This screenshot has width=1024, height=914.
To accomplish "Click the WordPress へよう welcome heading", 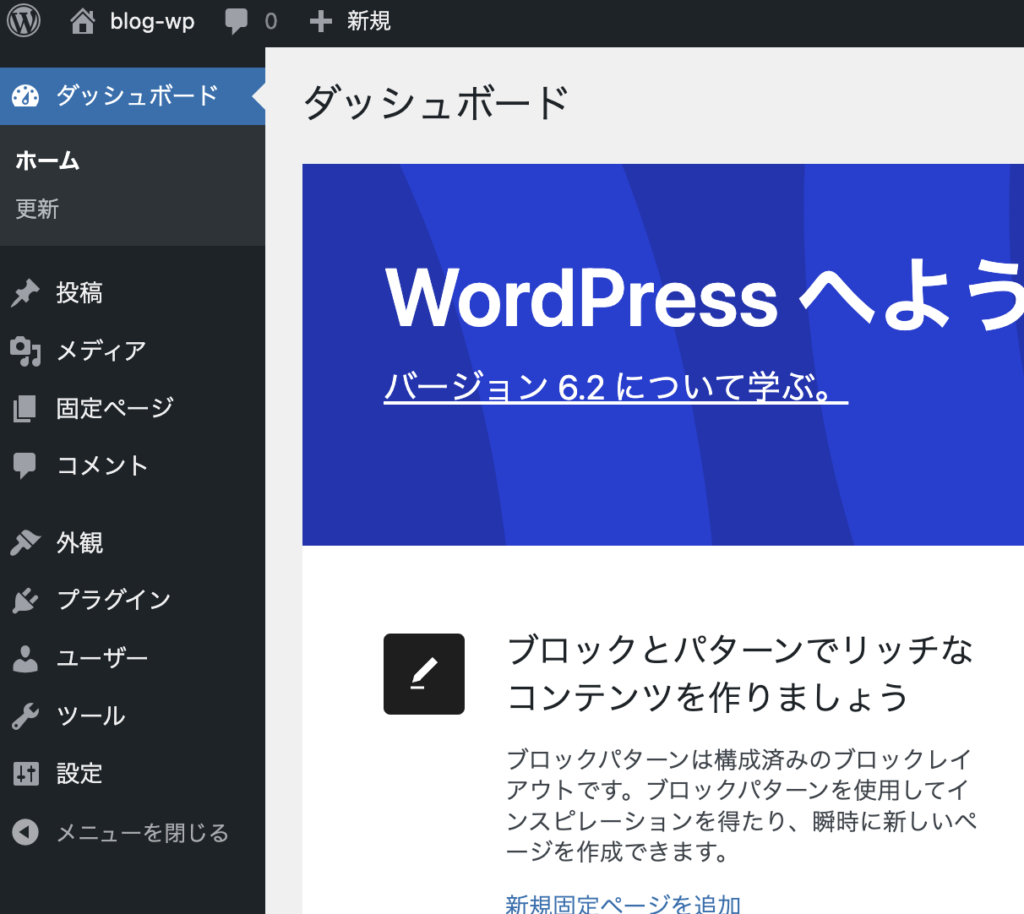I will [x=704, y=297].
